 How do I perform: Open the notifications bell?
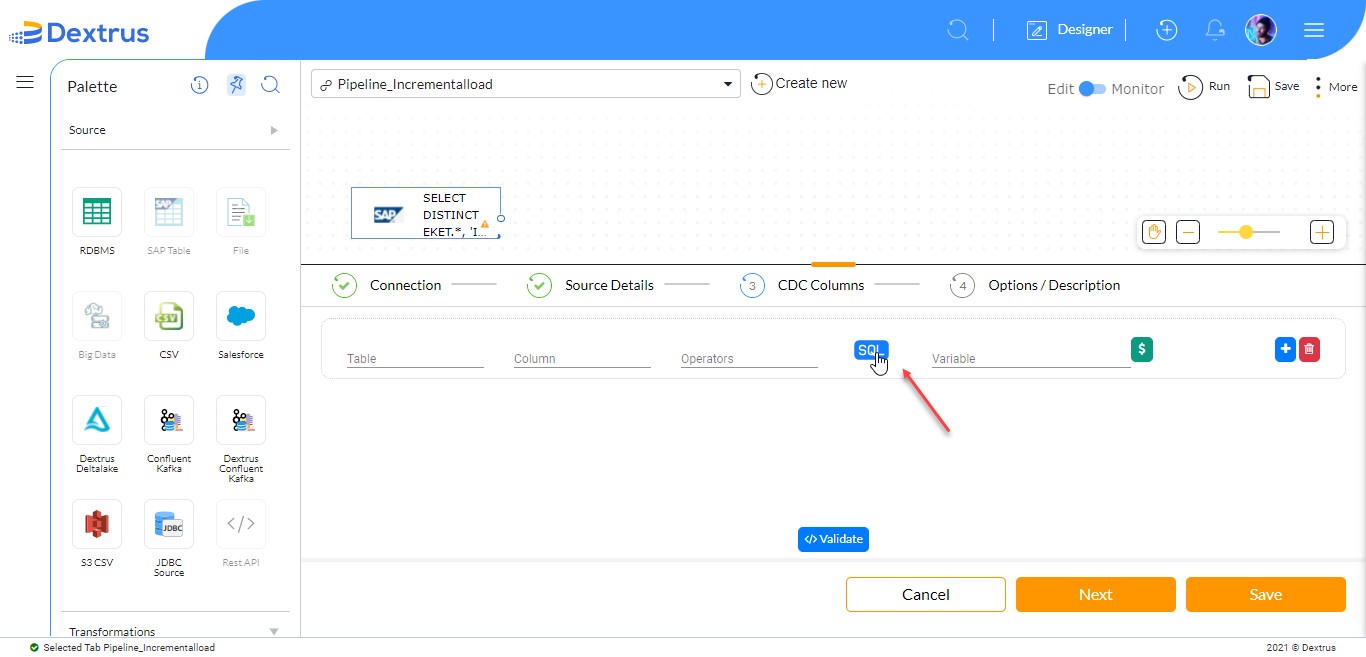click(x=1215, y=30)
